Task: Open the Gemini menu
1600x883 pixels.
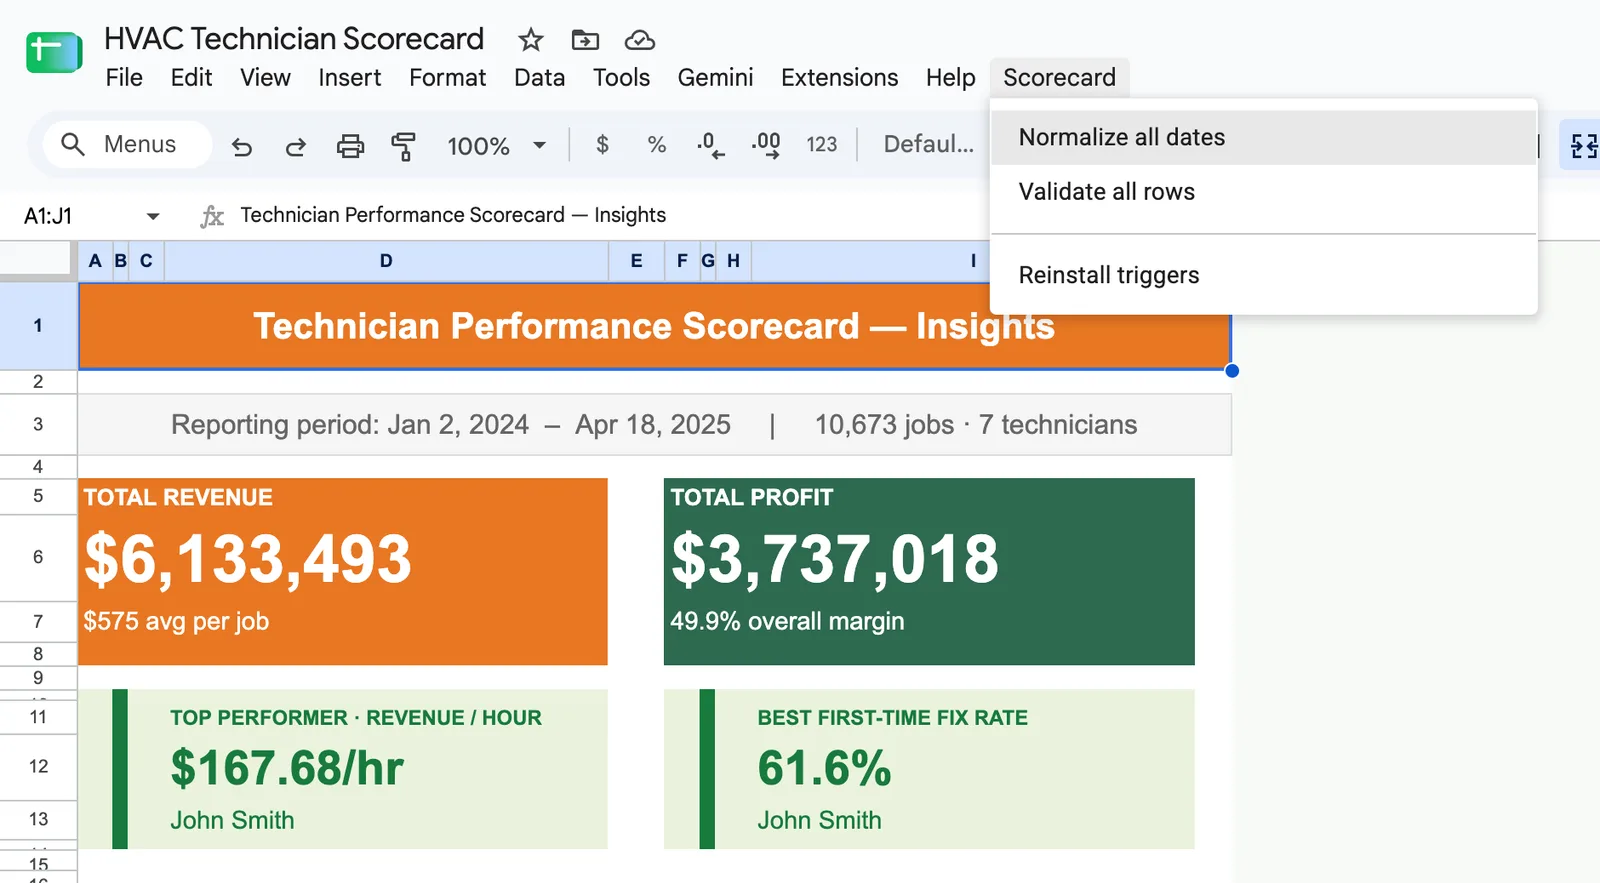Action: click(715, 78)
